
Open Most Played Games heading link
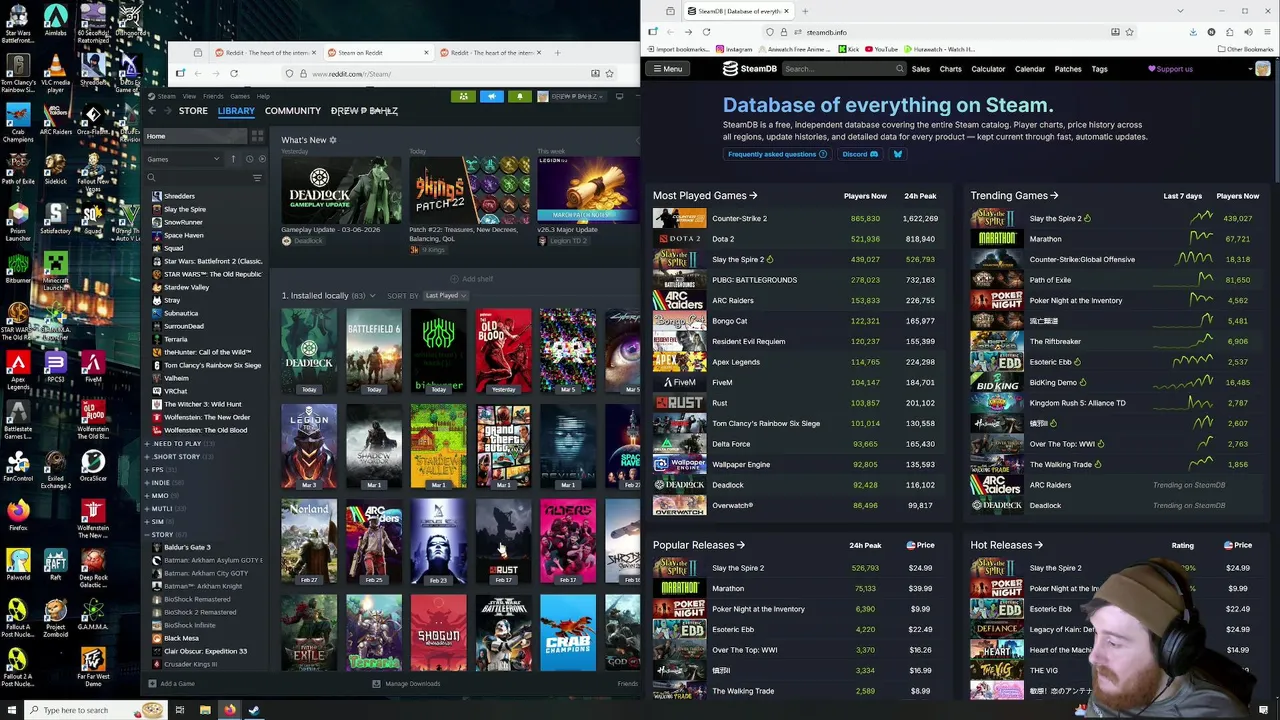[x=705, y=196]
